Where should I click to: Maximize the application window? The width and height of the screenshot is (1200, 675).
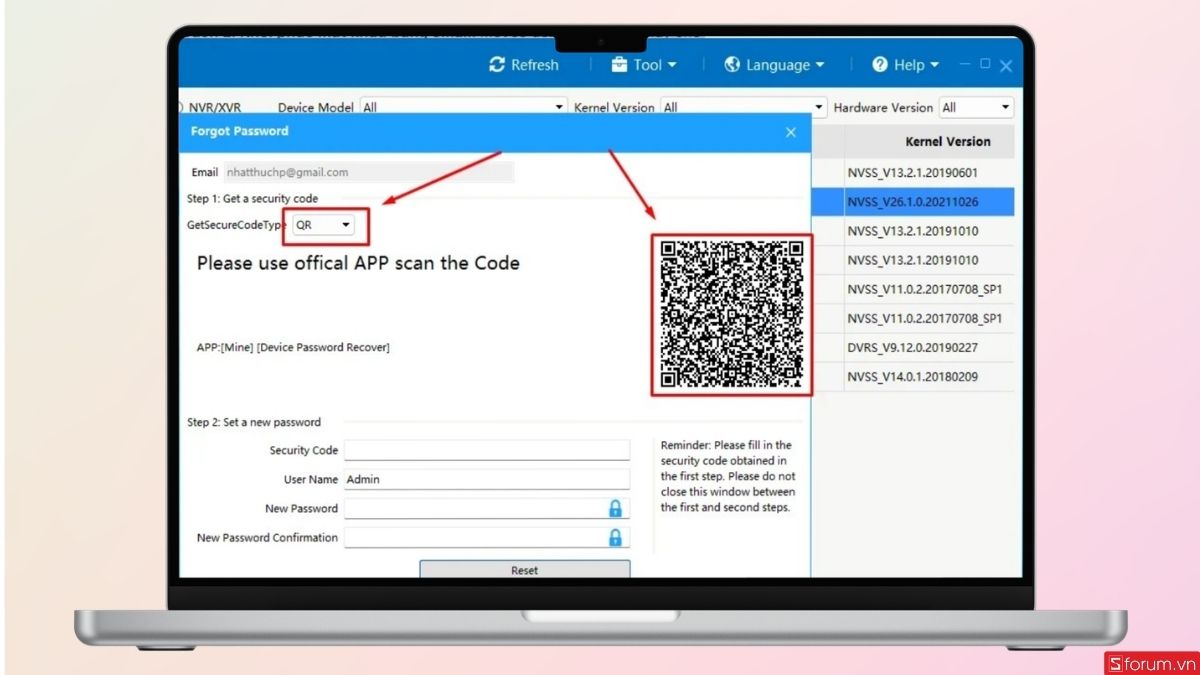[x=985, y=63]
